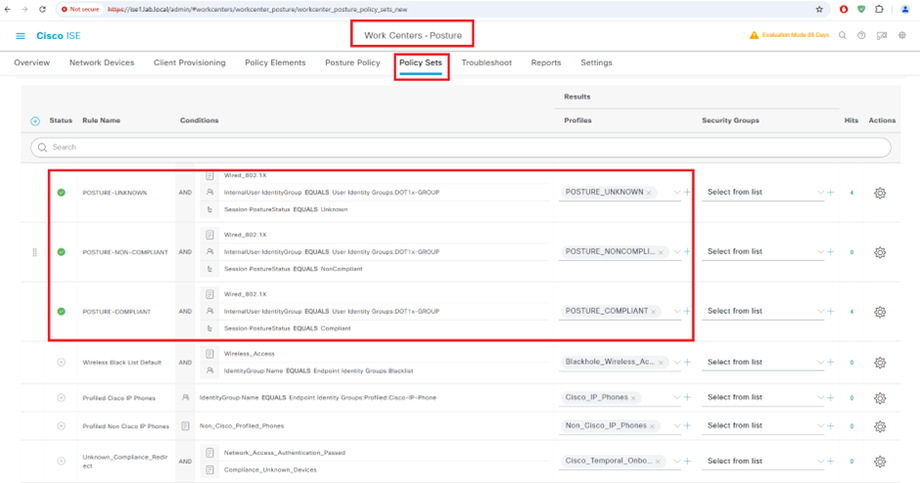Reload the page with refresh icon
Screen dimensions: 920x483
click(x=42, y=9)
